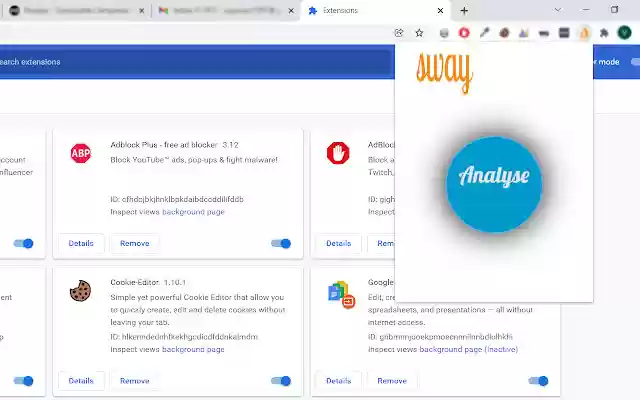This screenshot has width=640, height=400.
Task: Switch to the first tab with dark circle favicon
Action: tap(76, 11)
